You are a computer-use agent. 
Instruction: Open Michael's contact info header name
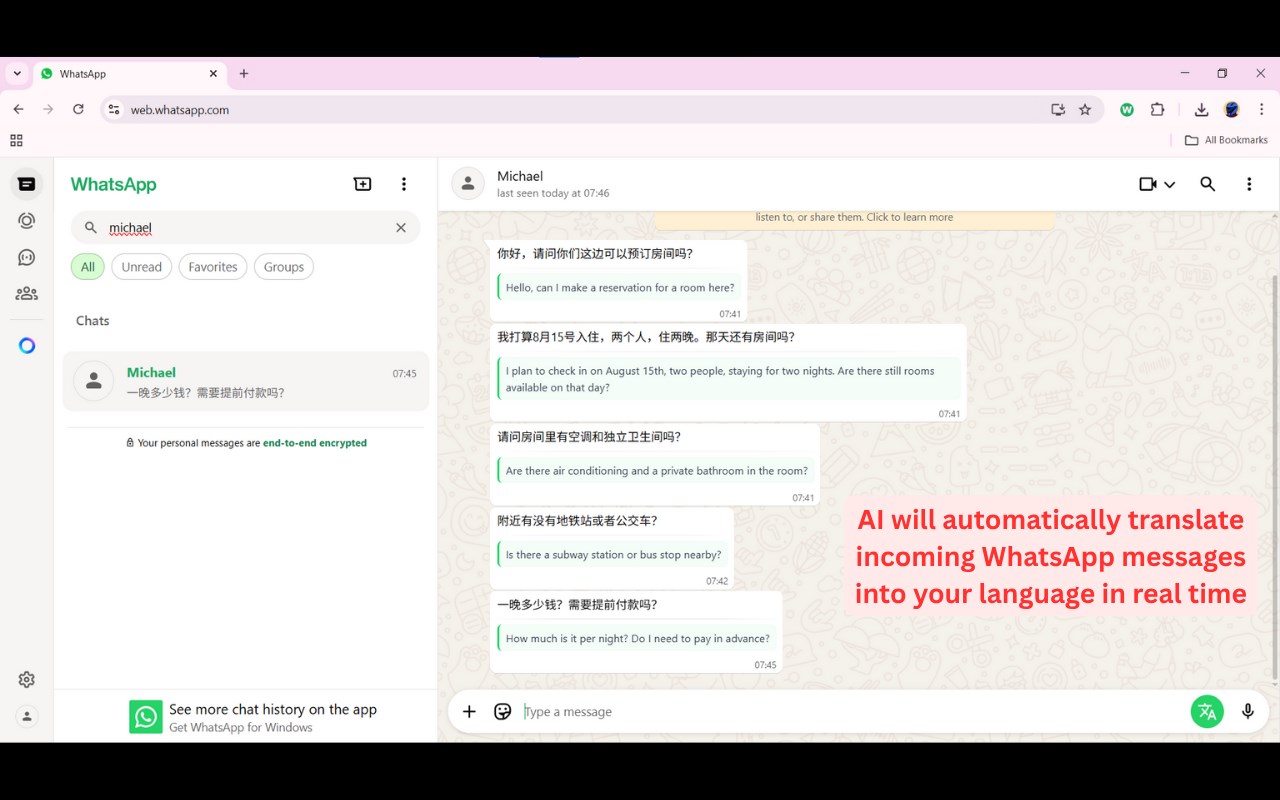(x=520, y=176)
